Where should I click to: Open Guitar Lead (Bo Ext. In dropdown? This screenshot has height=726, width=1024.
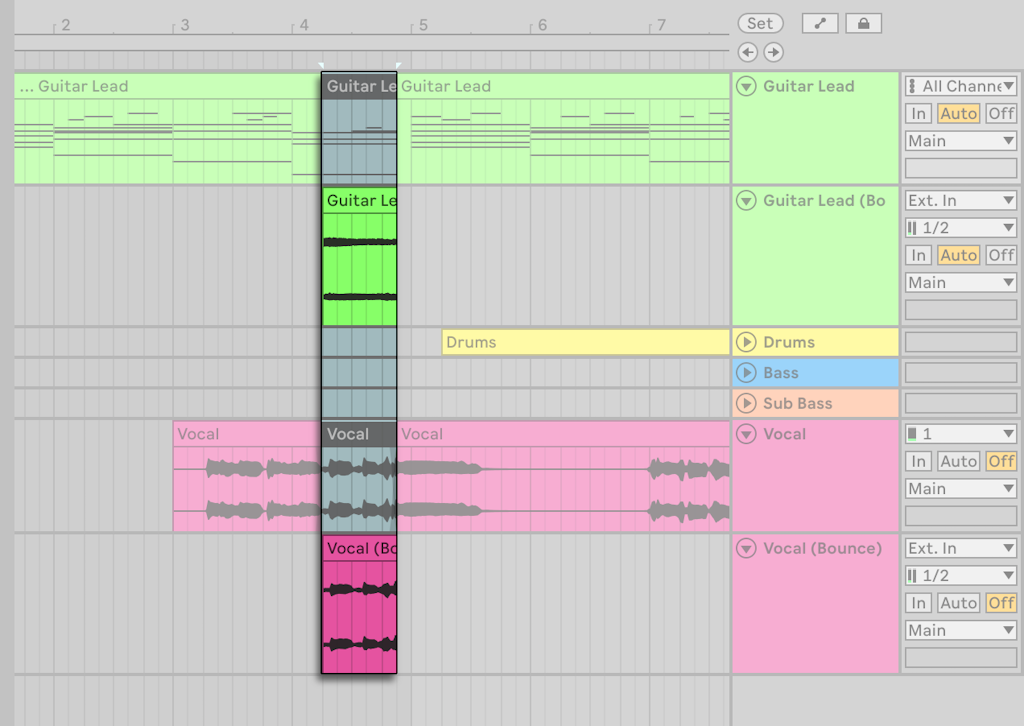(961, 200)
